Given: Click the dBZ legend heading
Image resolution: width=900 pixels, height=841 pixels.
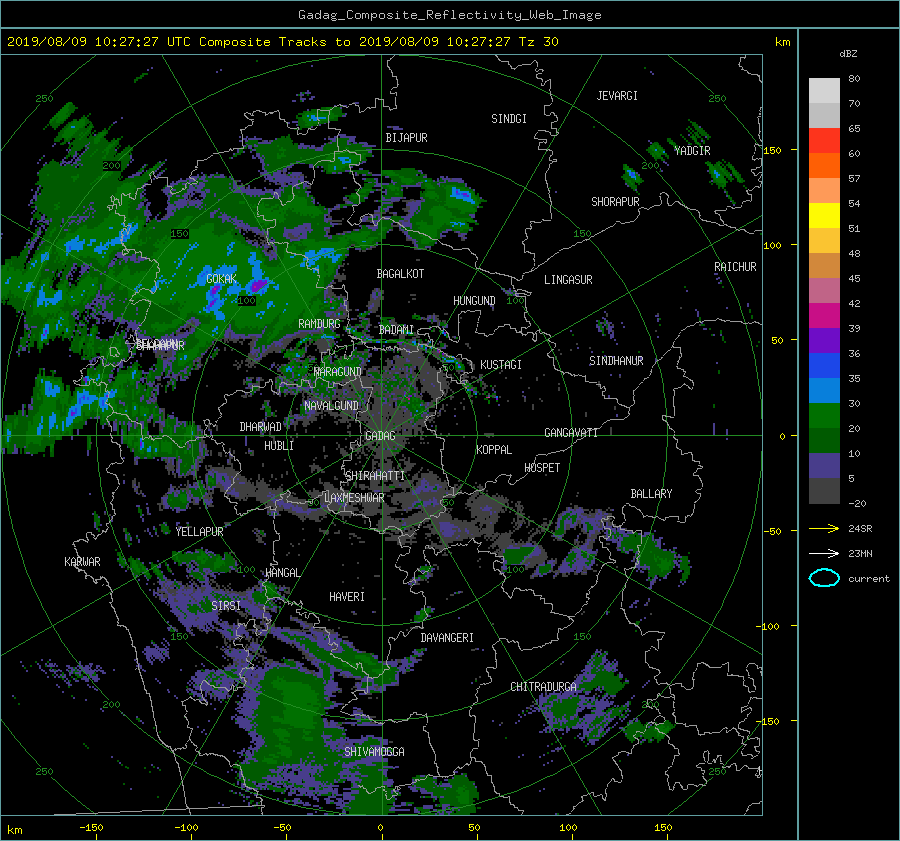Looking at the screenshot, I should pyautogui.click(x=848, y=53).
